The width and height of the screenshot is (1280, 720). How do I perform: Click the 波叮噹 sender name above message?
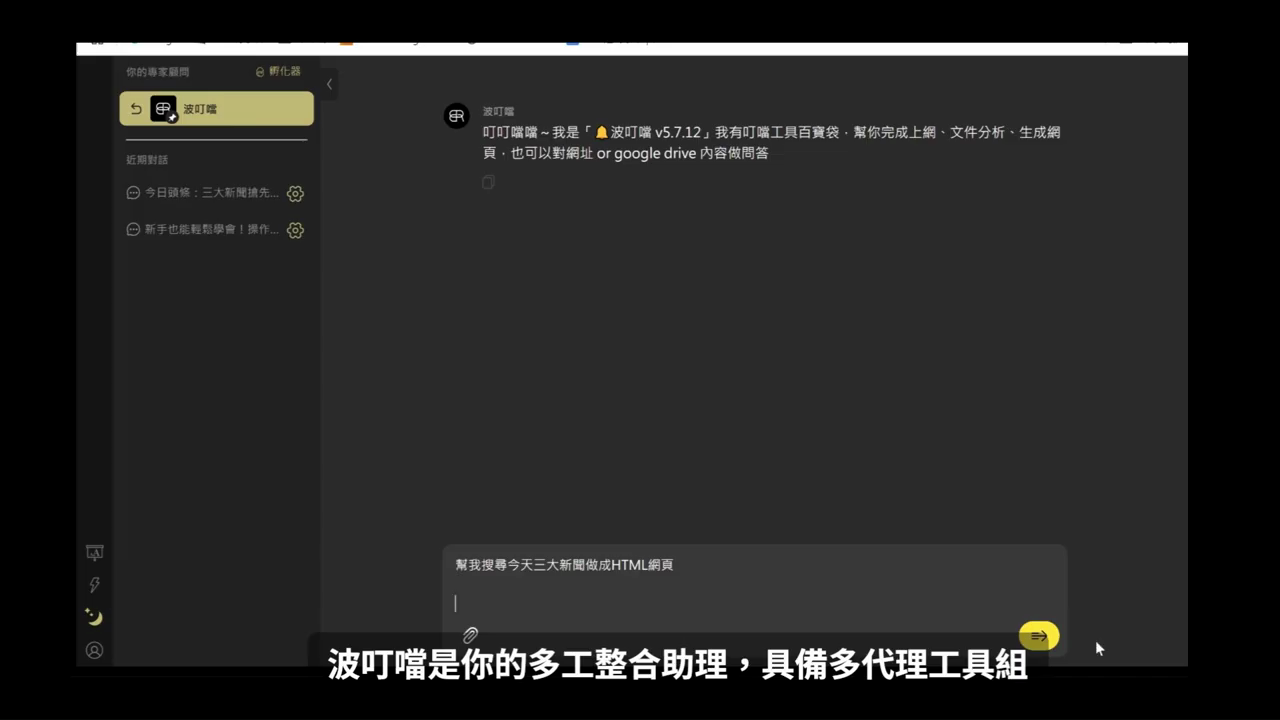tap(498, 111)
